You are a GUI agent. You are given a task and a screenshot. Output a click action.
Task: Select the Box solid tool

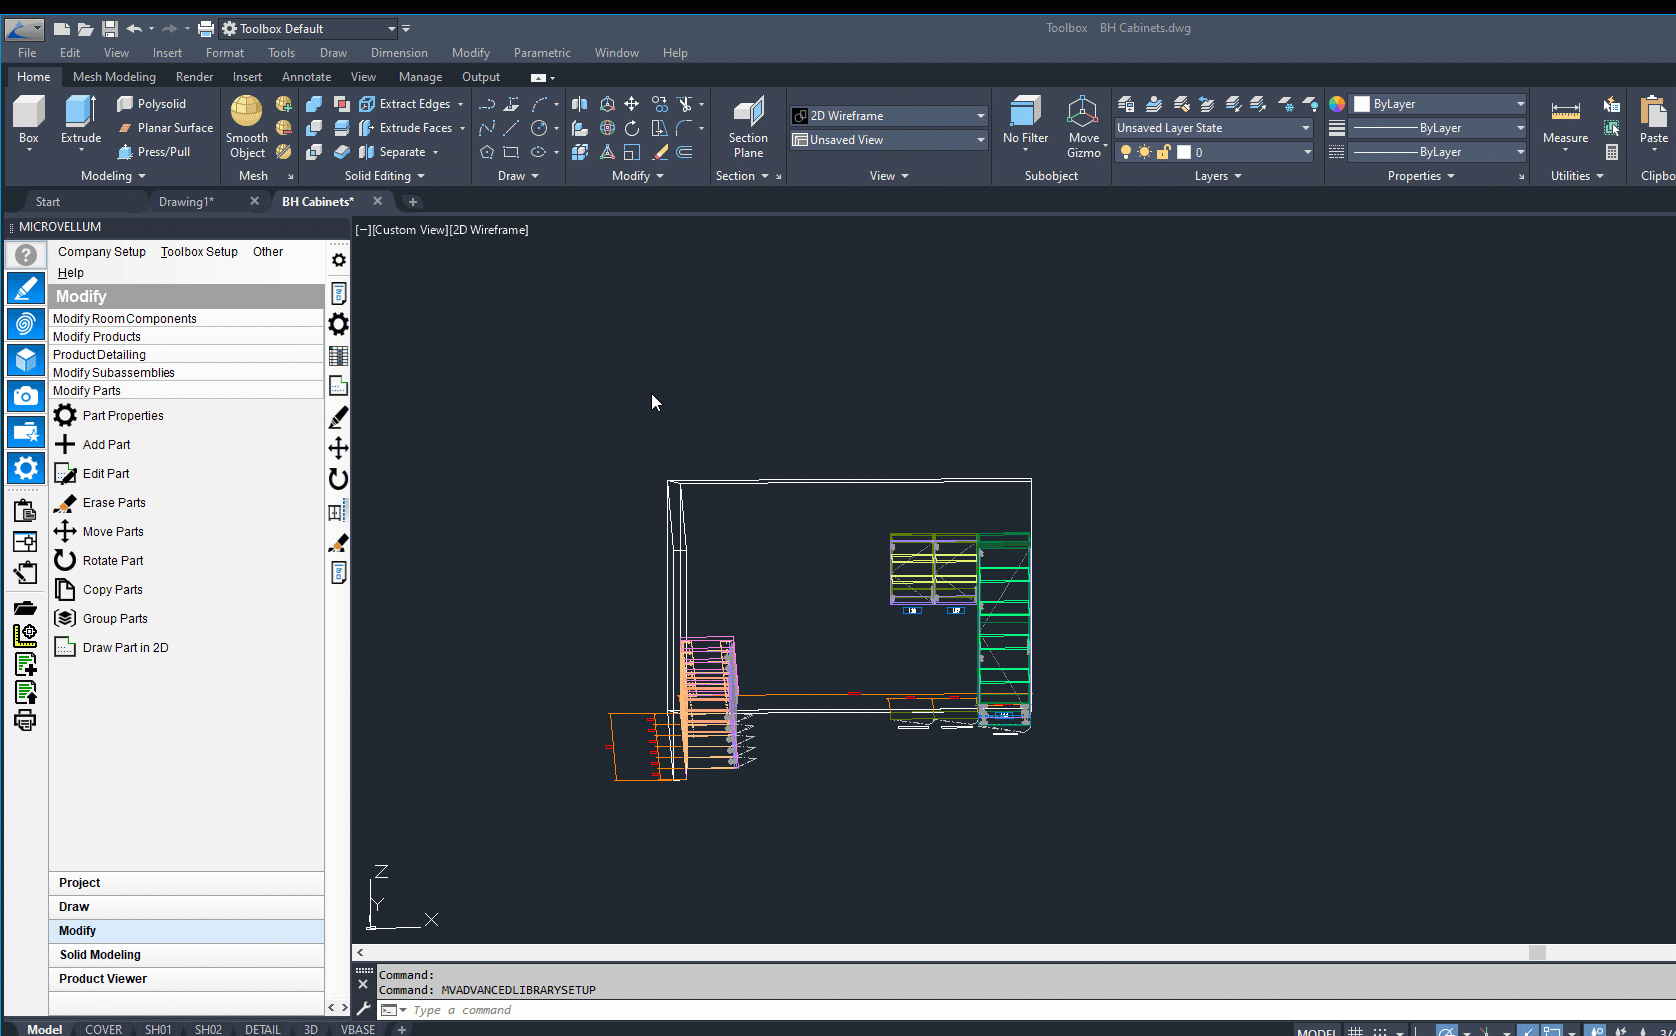tap(29, 118)
